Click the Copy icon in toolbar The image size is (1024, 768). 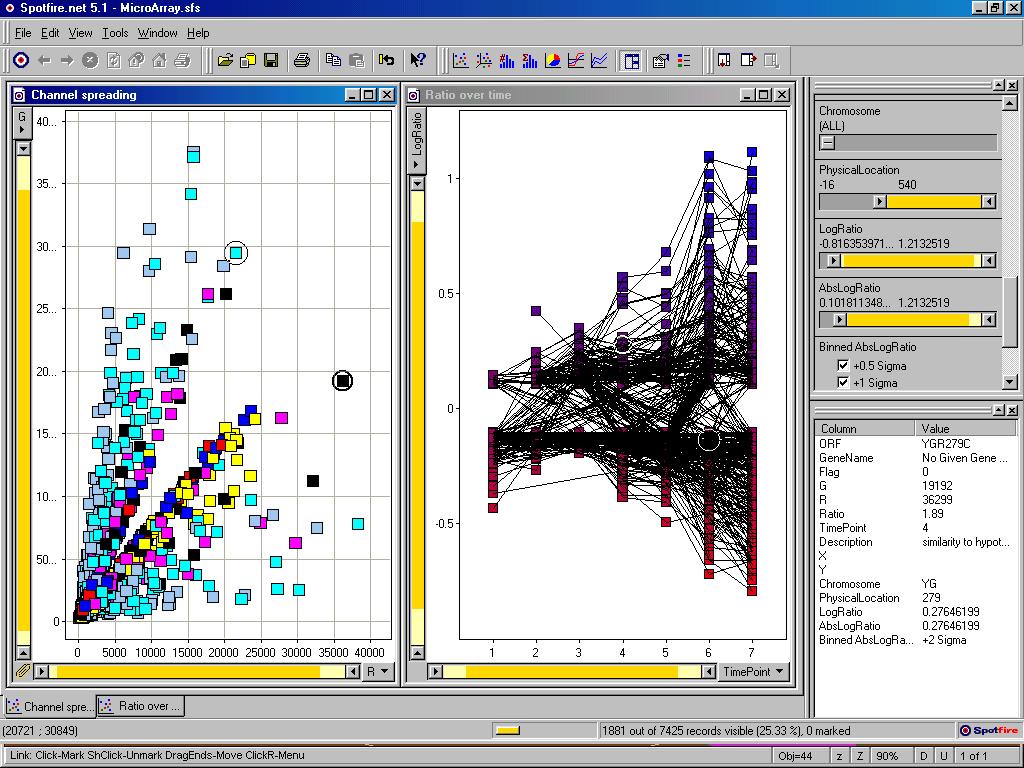(x=333, y=60)
